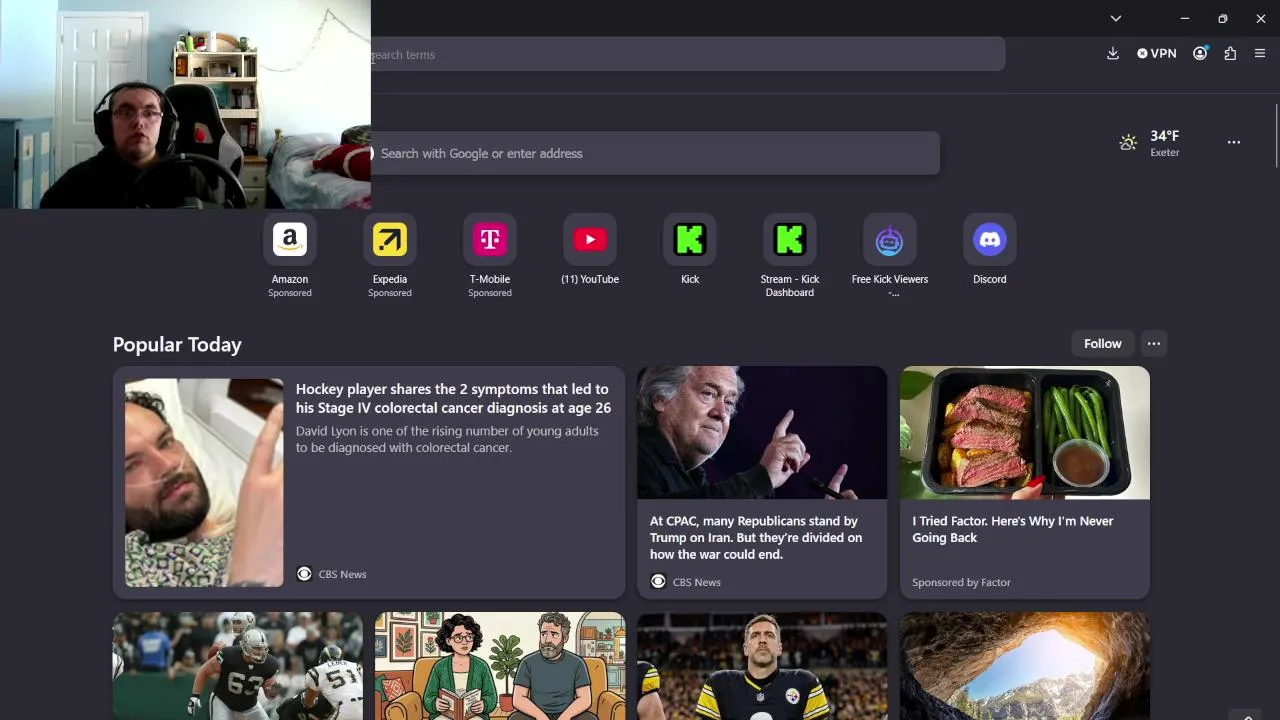This screenshot has width=1280, height=720.
Task: Click the 34°F Exeter weather text
Action: (x=1165, y=143)
